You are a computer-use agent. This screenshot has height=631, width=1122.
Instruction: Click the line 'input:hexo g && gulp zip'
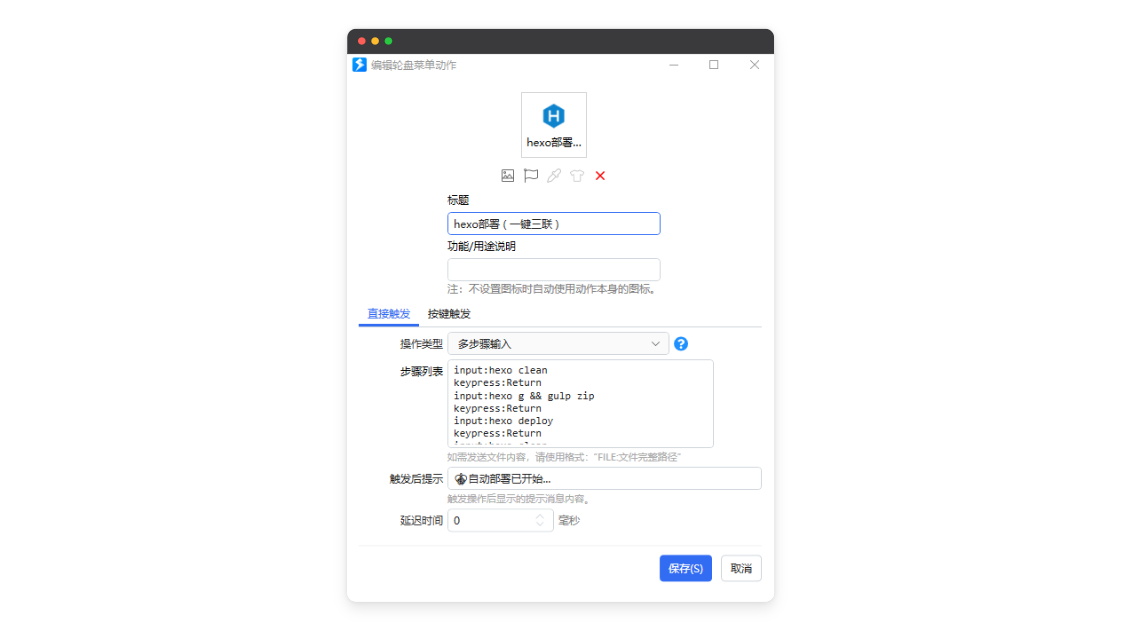tap(524, 396)
